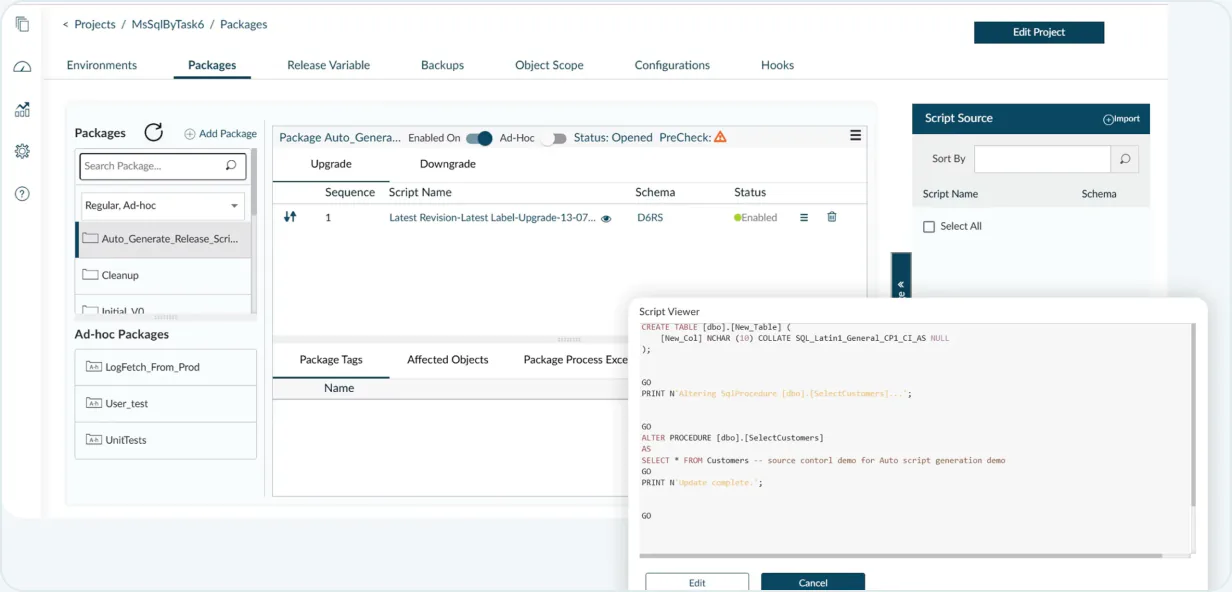
Task: Select the Cleanup package
Action: [x=164, y=275]
